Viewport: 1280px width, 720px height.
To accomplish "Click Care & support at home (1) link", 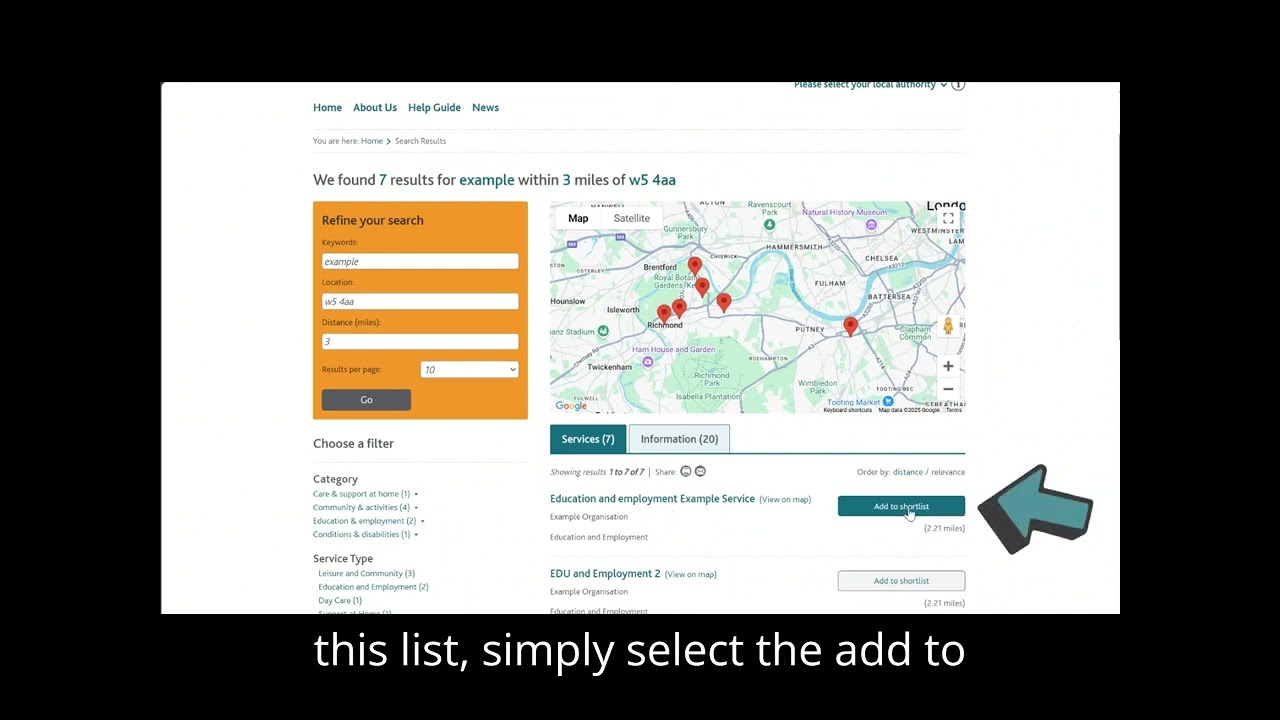I will click(361, 494).
